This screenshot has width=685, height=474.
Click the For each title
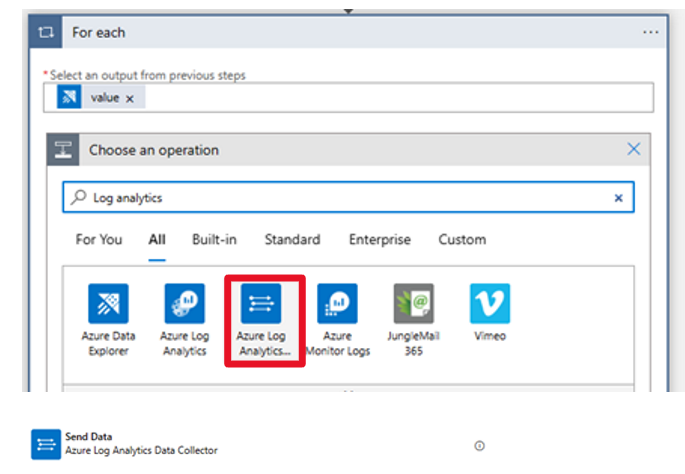pyautogui.click(x=99, y=32)
